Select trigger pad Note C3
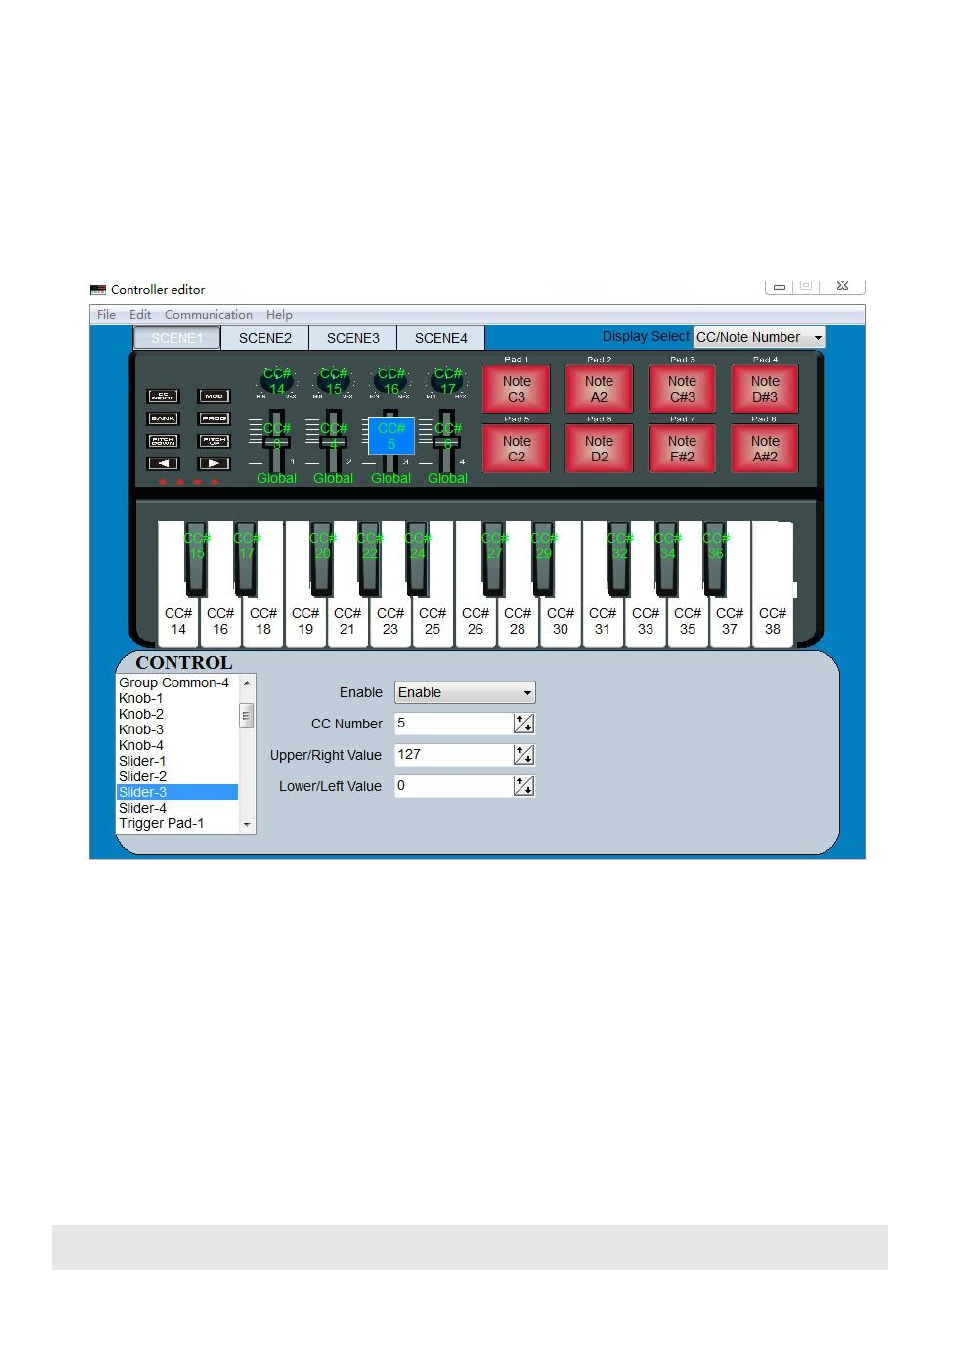This screenshot has width=954, height=1350. click(517, 389)
